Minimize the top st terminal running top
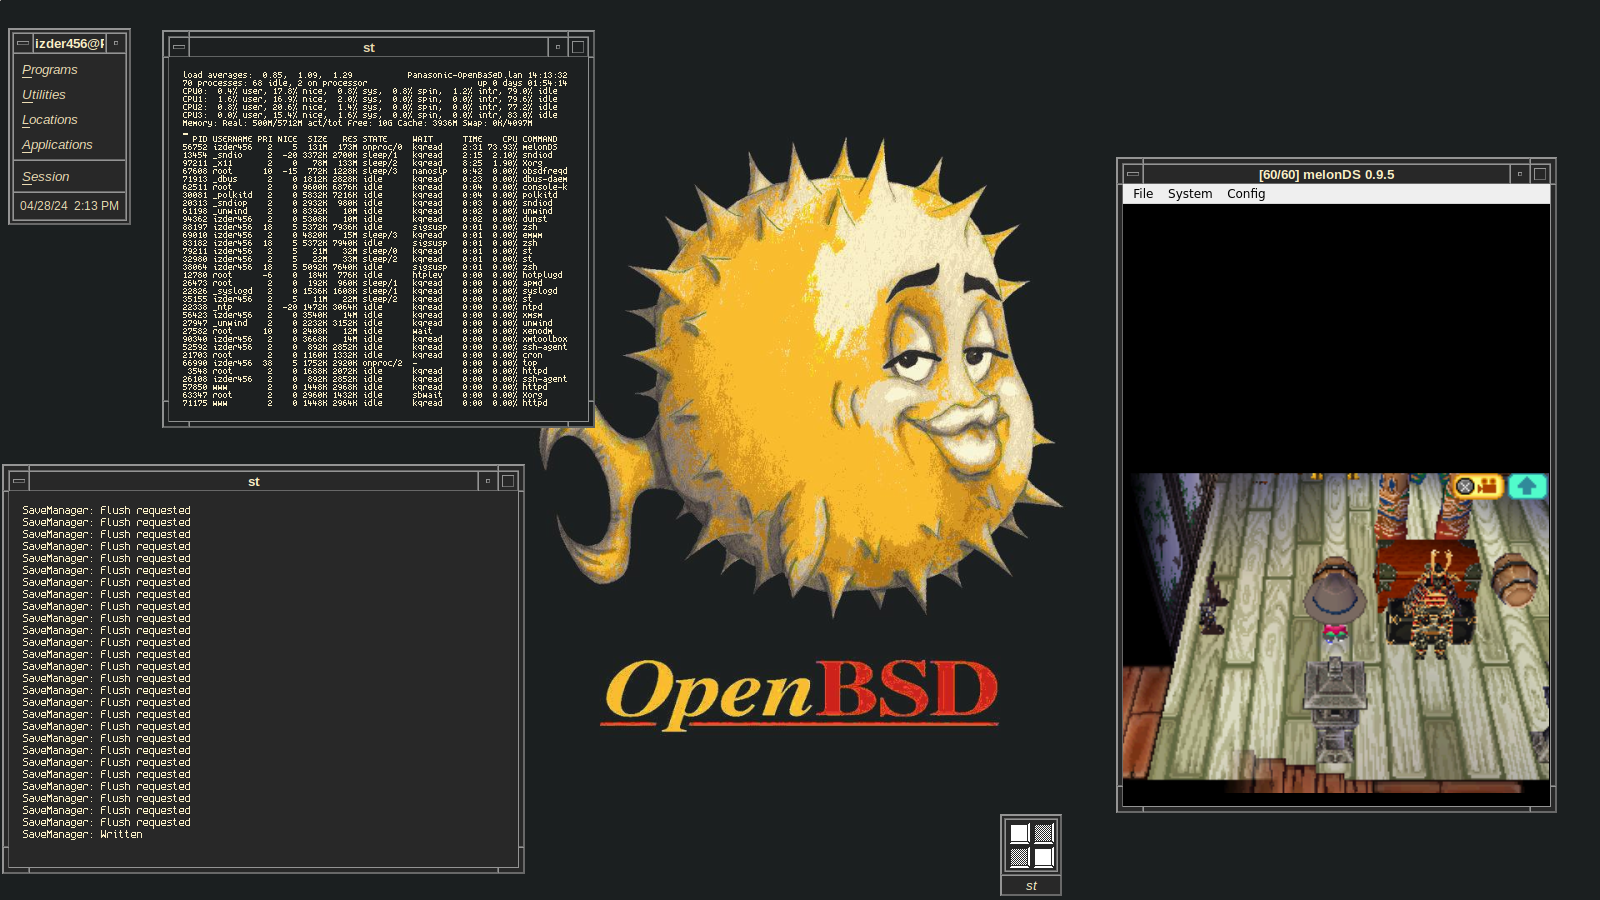The height and width of the screenshot is (900, 1600). [x=557, y=47]
